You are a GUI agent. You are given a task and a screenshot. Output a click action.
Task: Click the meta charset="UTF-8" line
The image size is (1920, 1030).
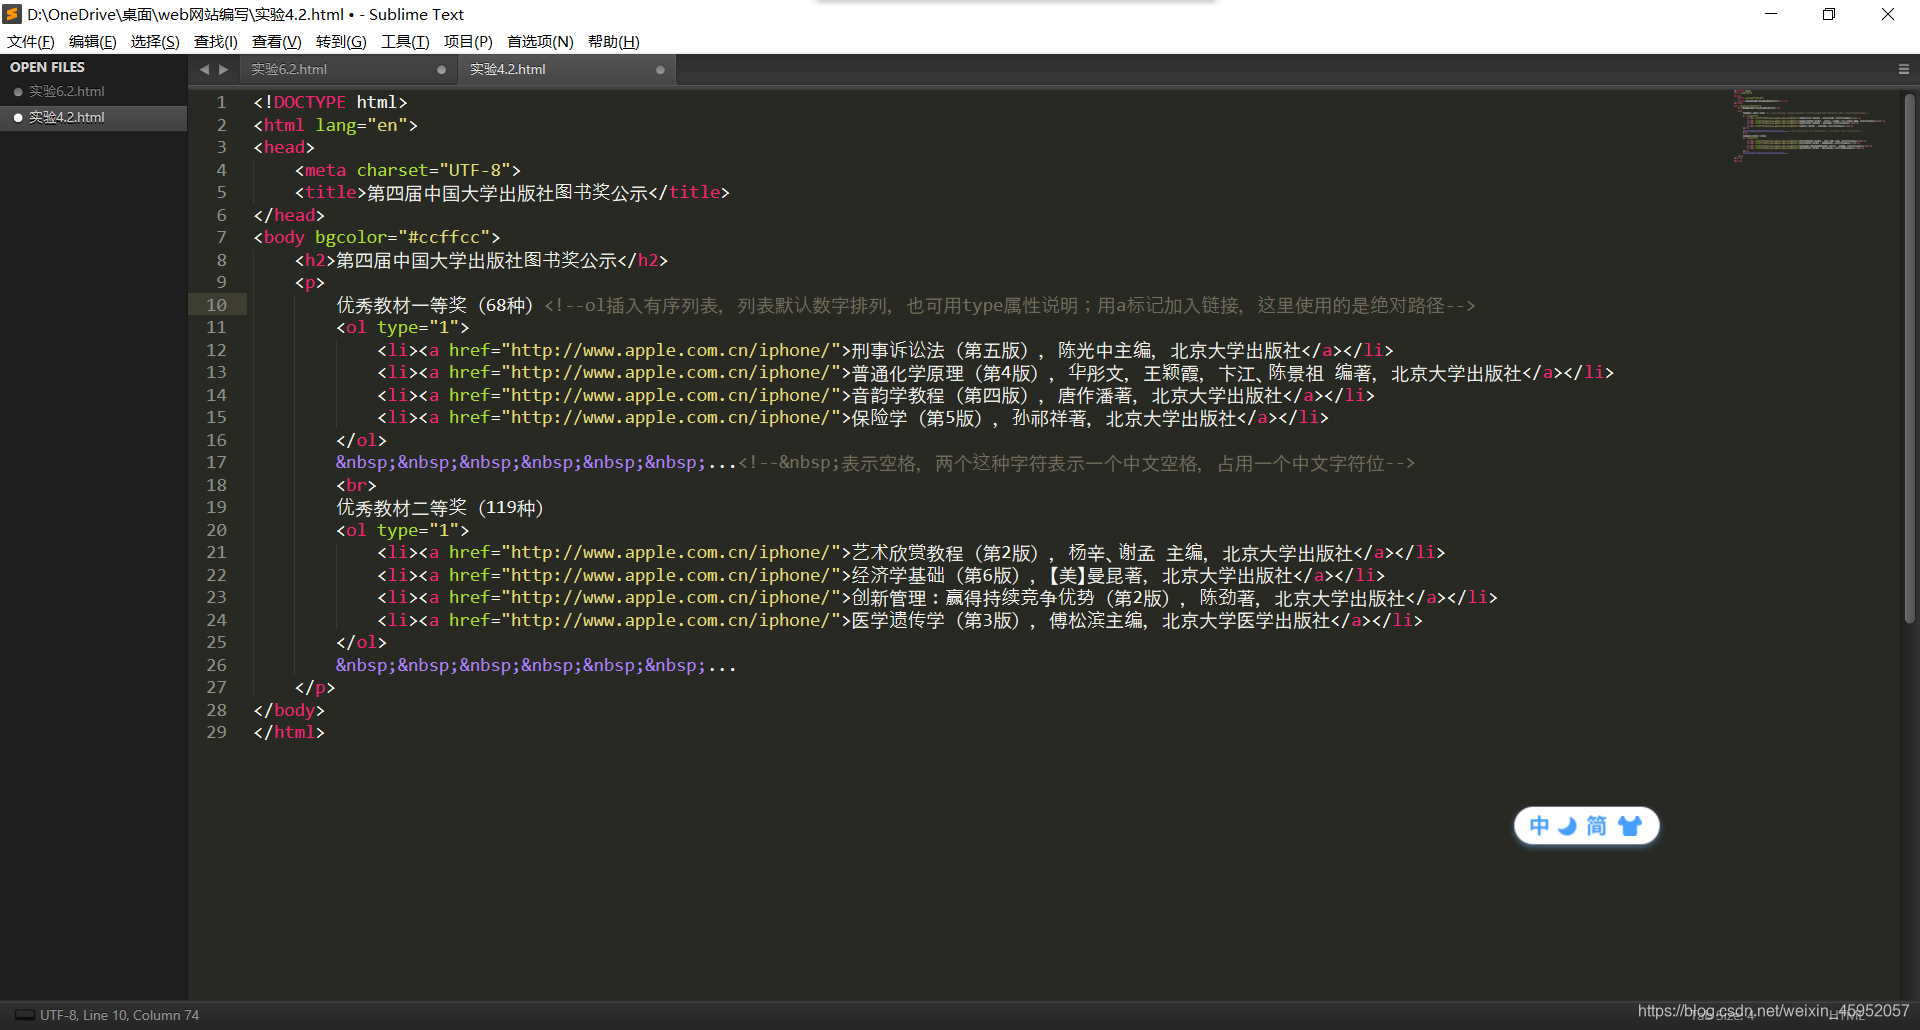point(407,170)
